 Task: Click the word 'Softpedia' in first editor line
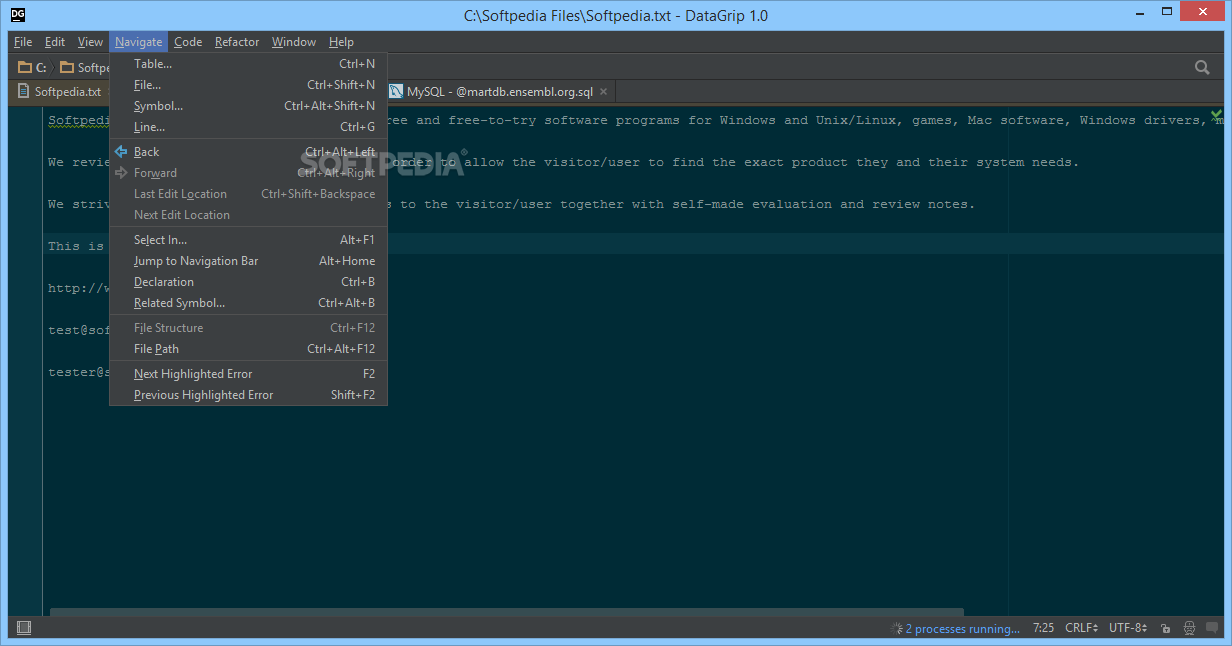point(79,120)
